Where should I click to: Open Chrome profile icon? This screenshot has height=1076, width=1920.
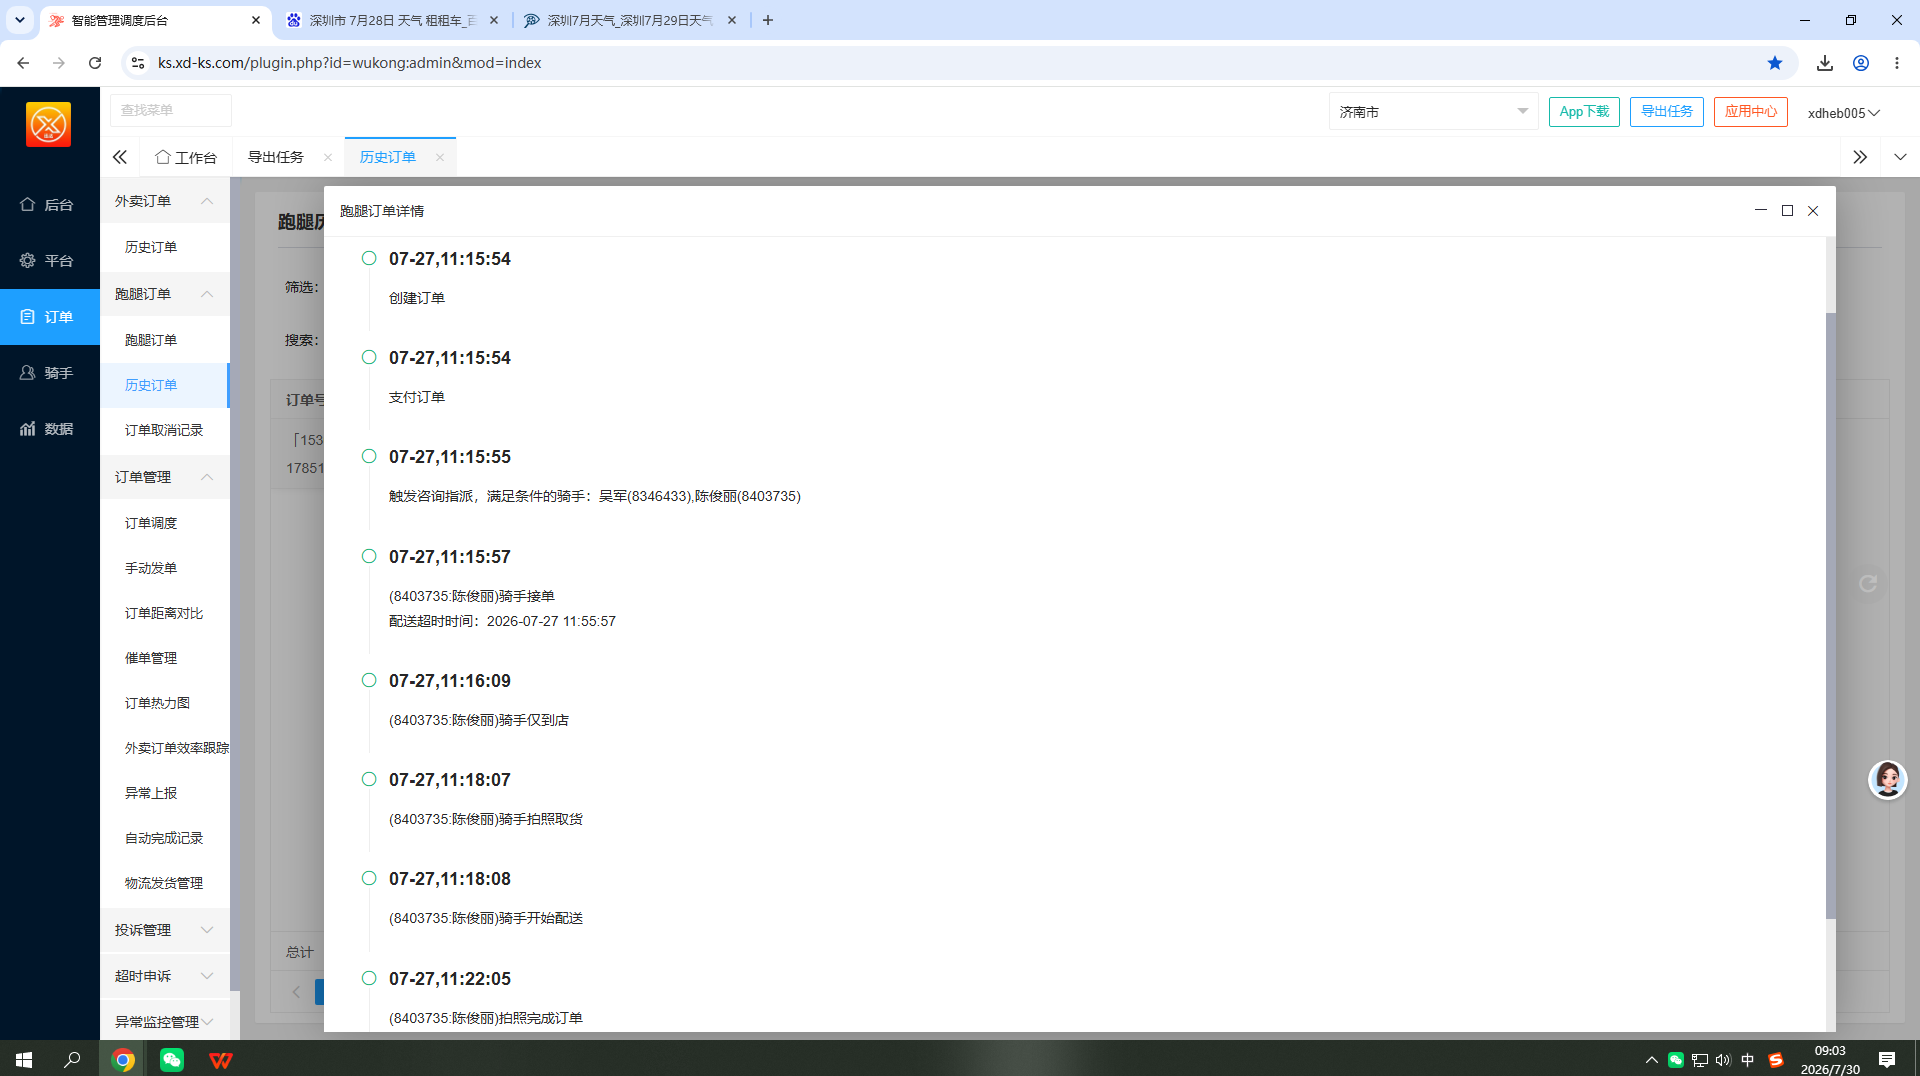tap(1861, 63)
